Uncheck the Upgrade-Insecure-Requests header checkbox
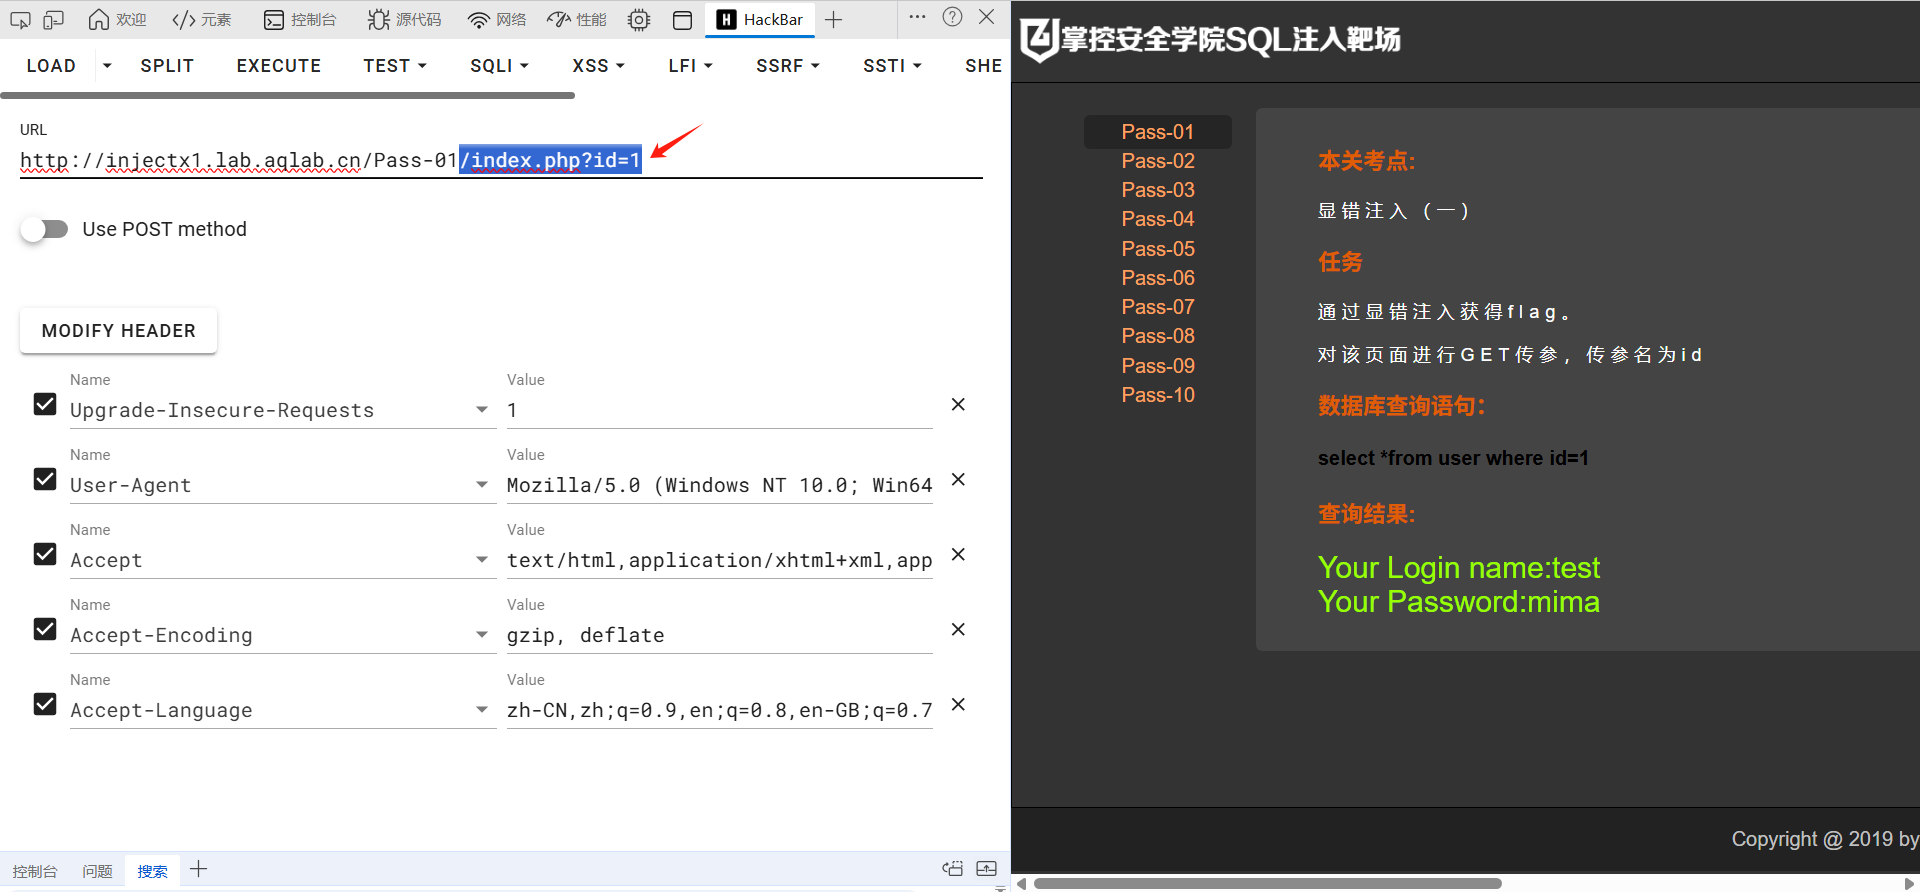This screenshot has height=892, width=1920. pyautogui.click(x=45, y=404)
